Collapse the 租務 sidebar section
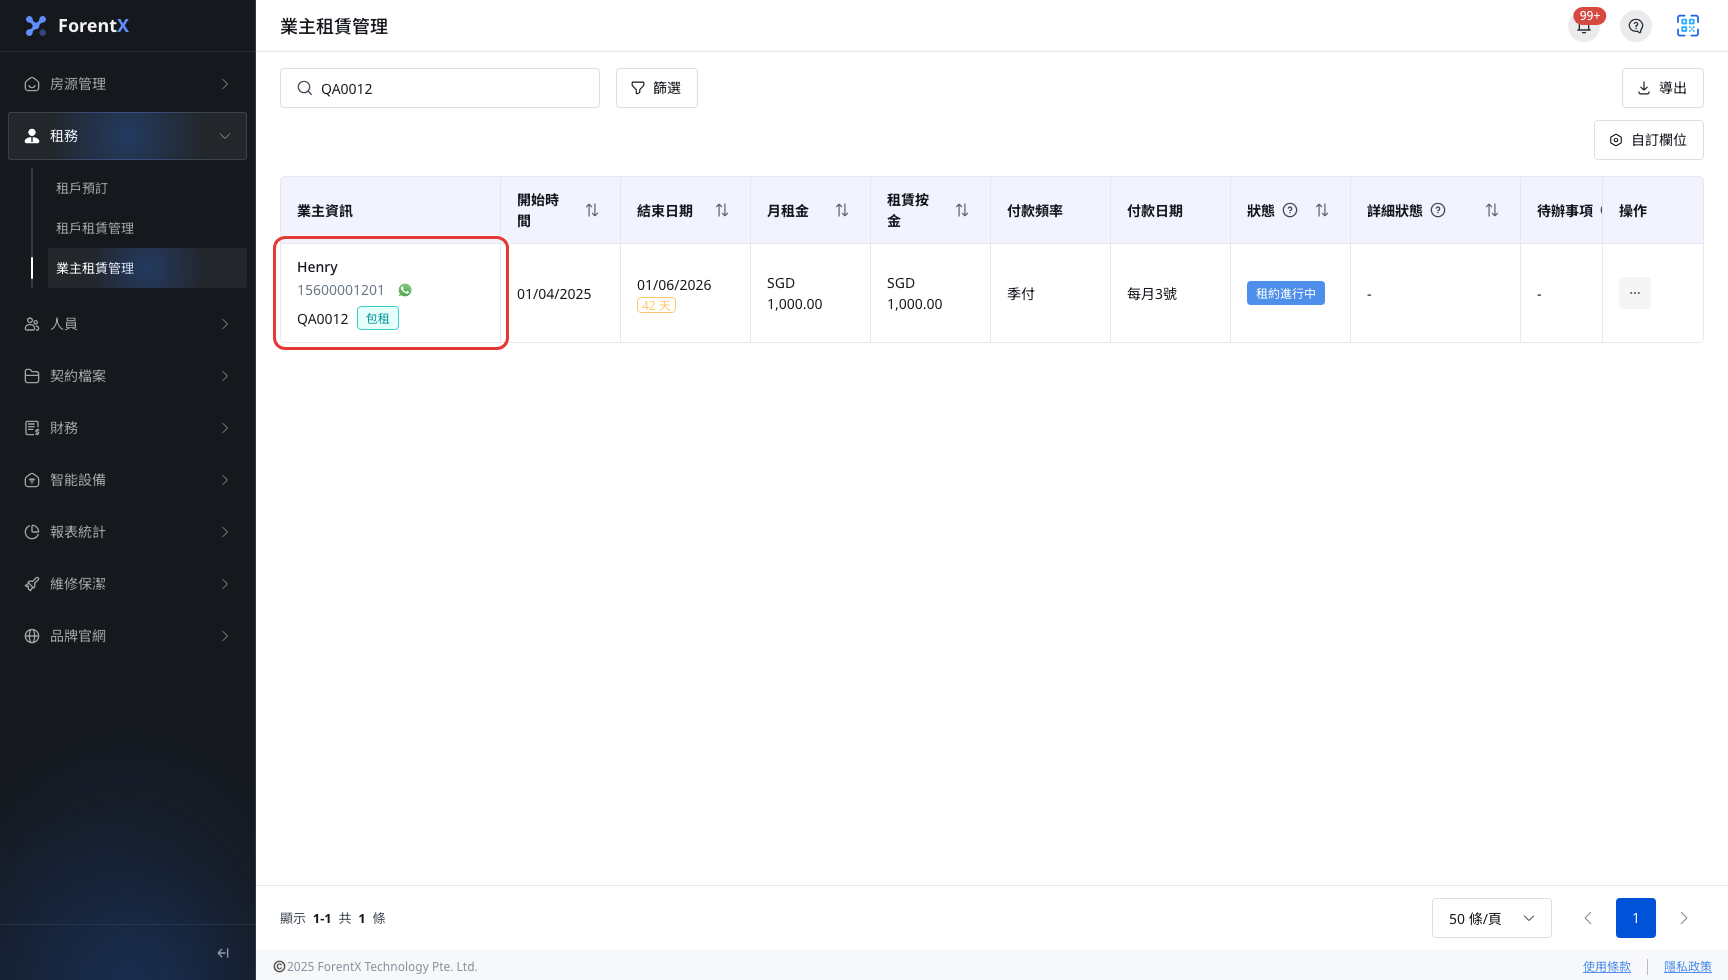 point(127,136)
